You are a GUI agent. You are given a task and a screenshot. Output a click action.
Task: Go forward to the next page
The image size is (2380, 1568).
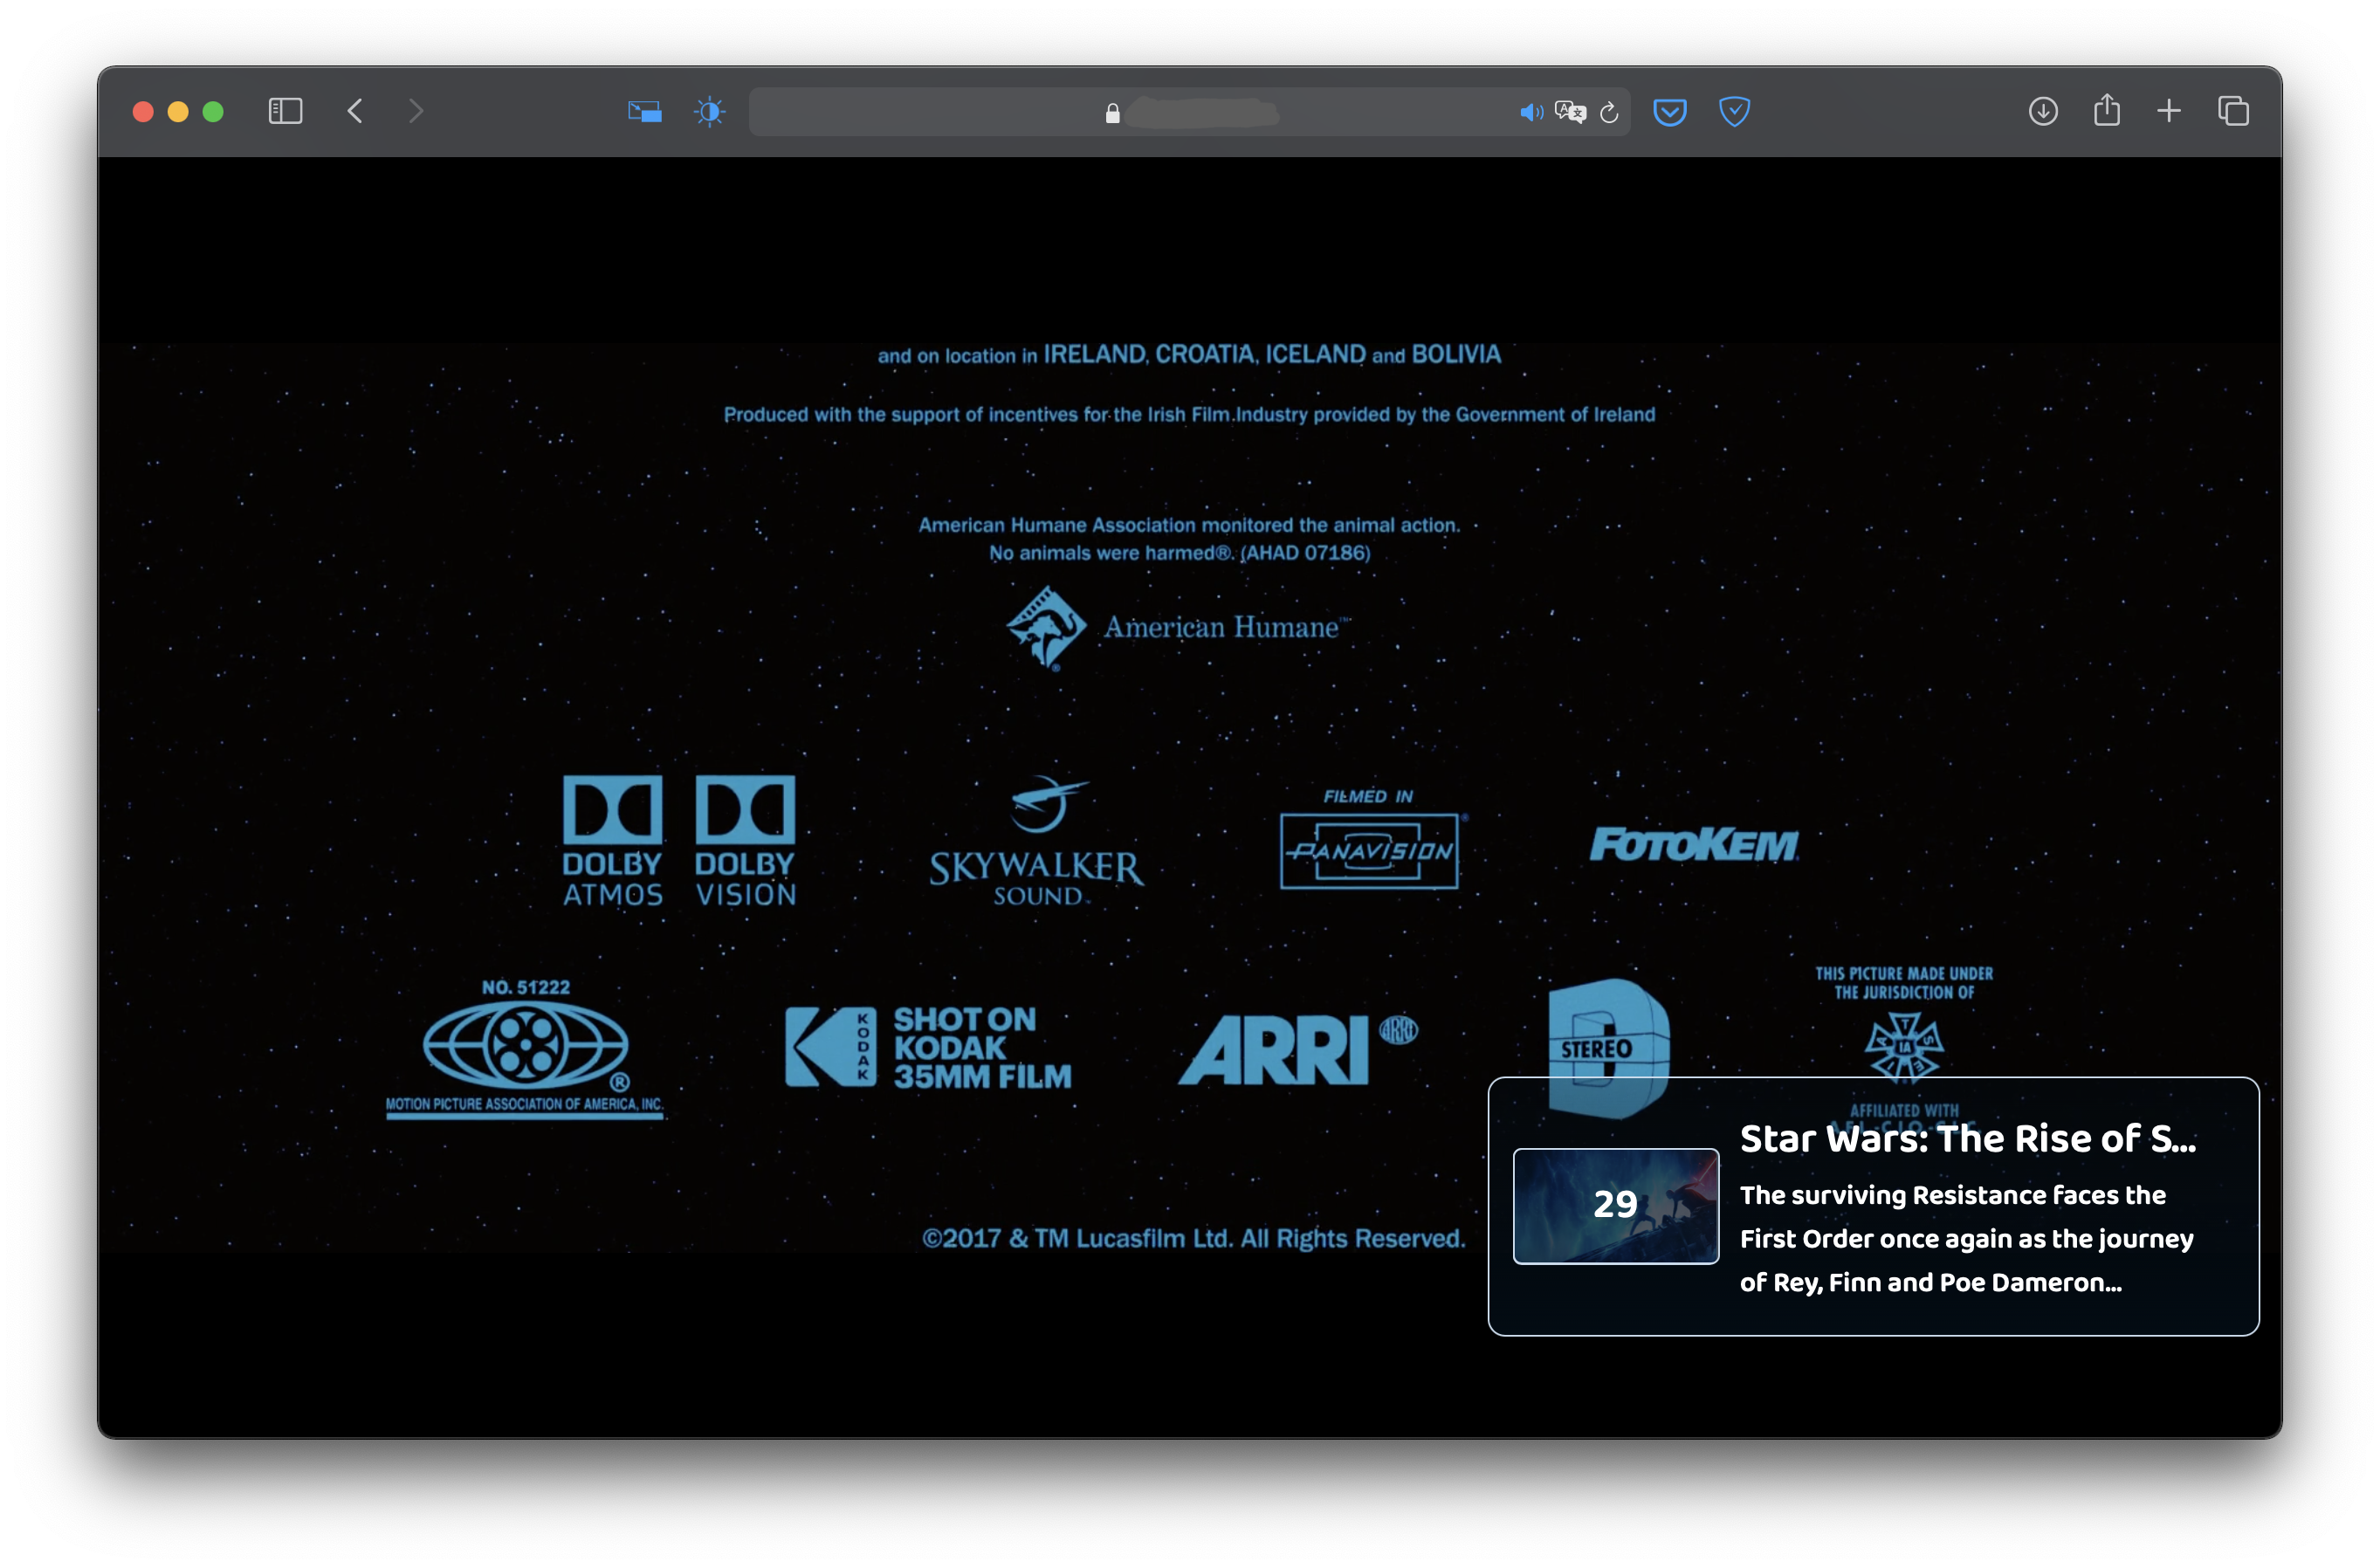[416, 111]
